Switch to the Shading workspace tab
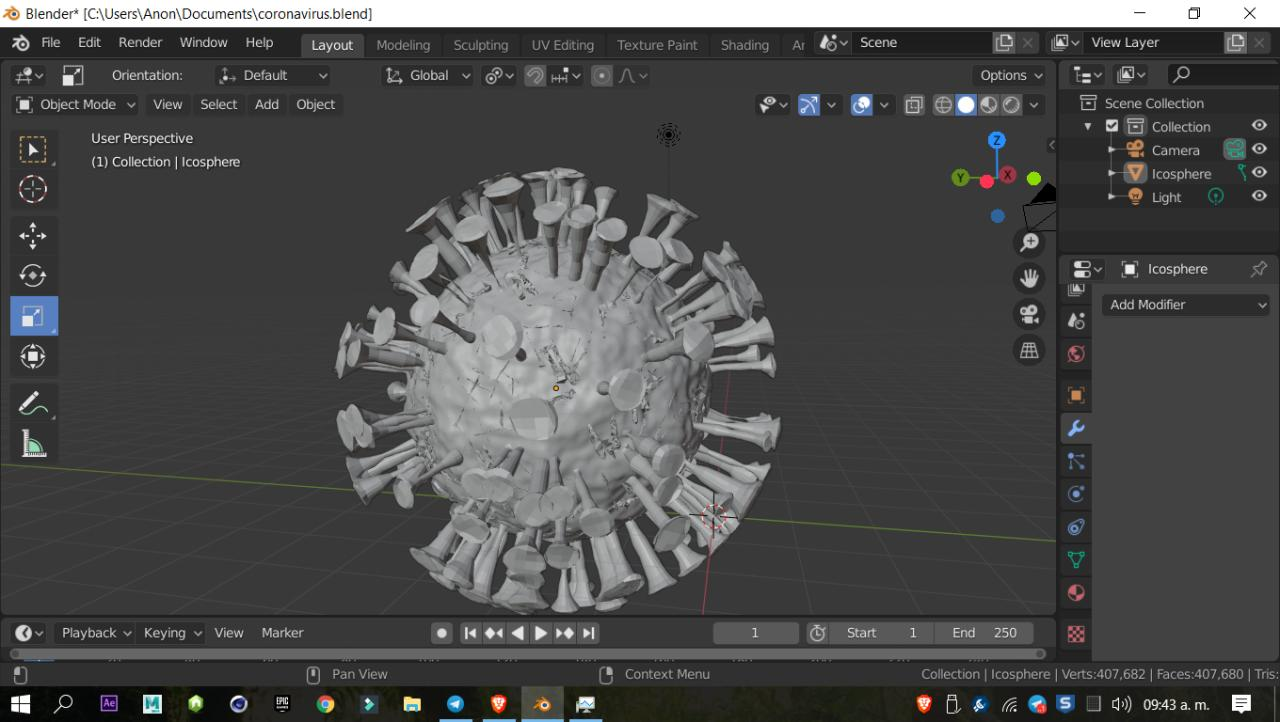This screenshot has width=1280, height=722. click(745, 45)
